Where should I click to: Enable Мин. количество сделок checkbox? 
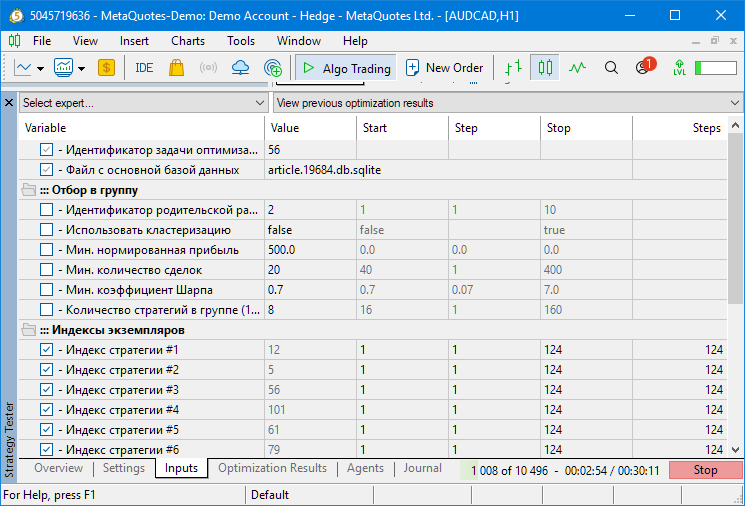[47, 269]
